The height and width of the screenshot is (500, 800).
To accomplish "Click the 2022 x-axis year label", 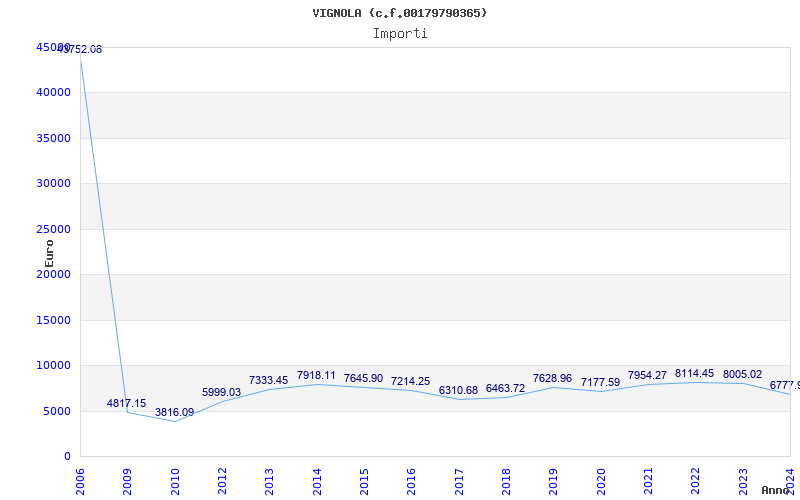I will coord(695,482).
